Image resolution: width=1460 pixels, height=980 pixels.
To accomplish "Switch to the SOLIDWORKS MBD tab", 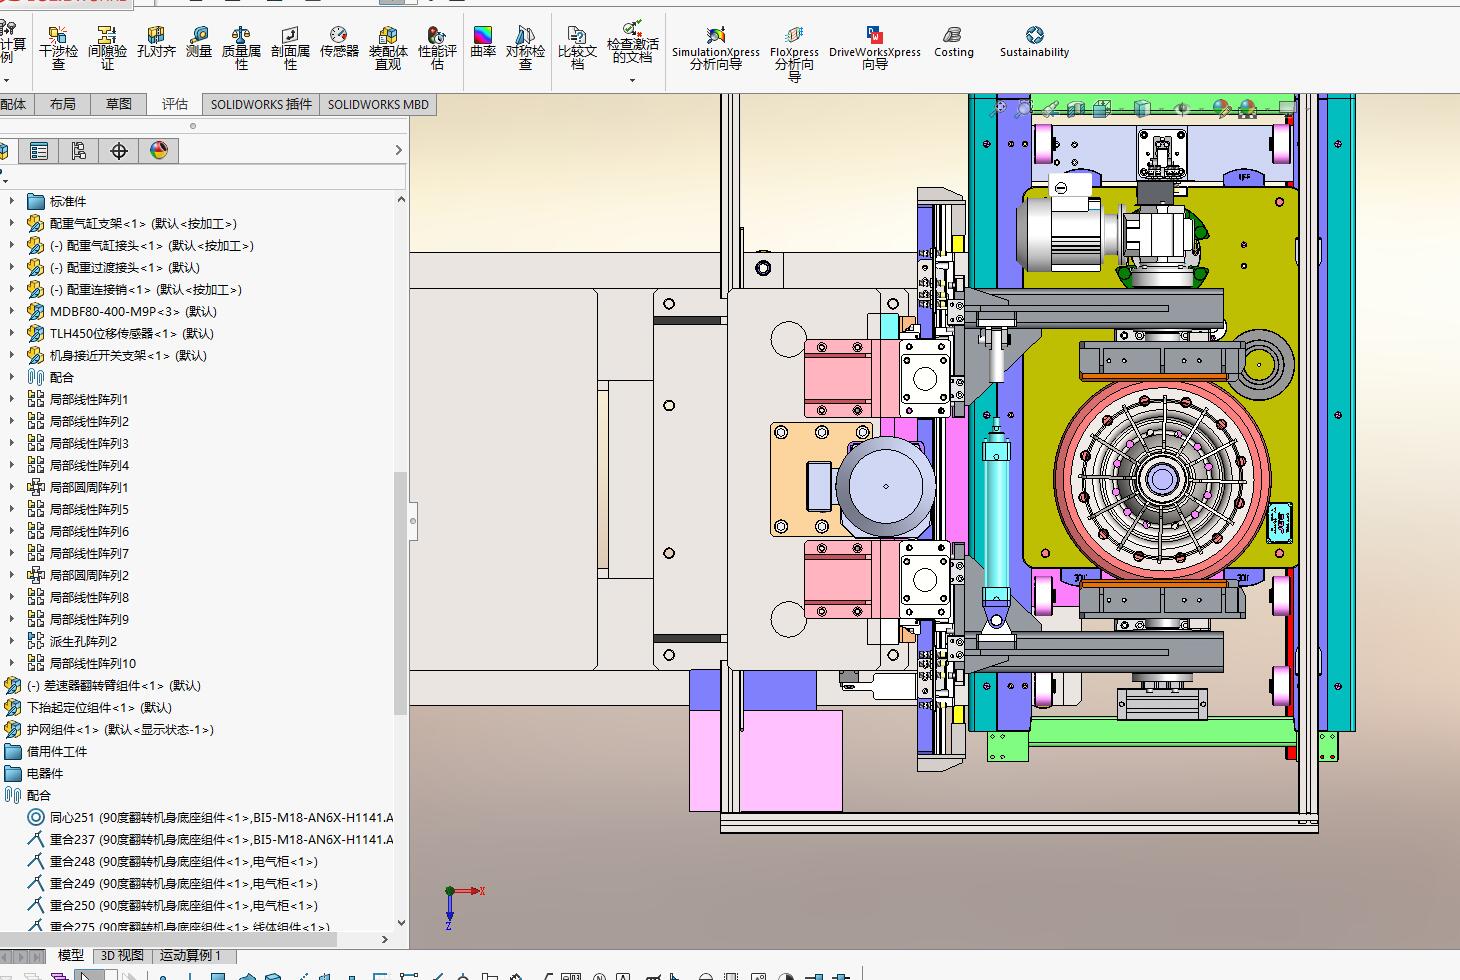I will tap(378, 104).
